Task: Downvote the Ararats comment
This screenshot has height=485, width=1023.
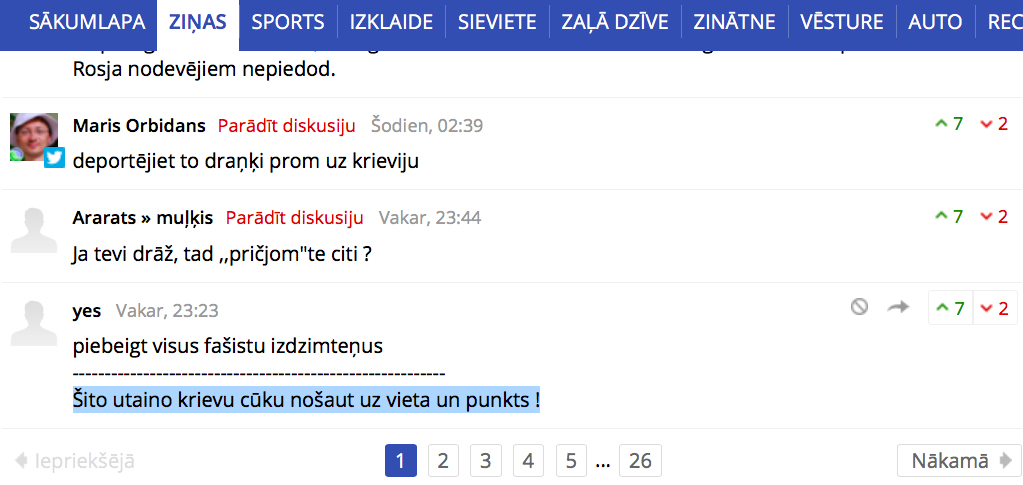Action: coord(994,216)
